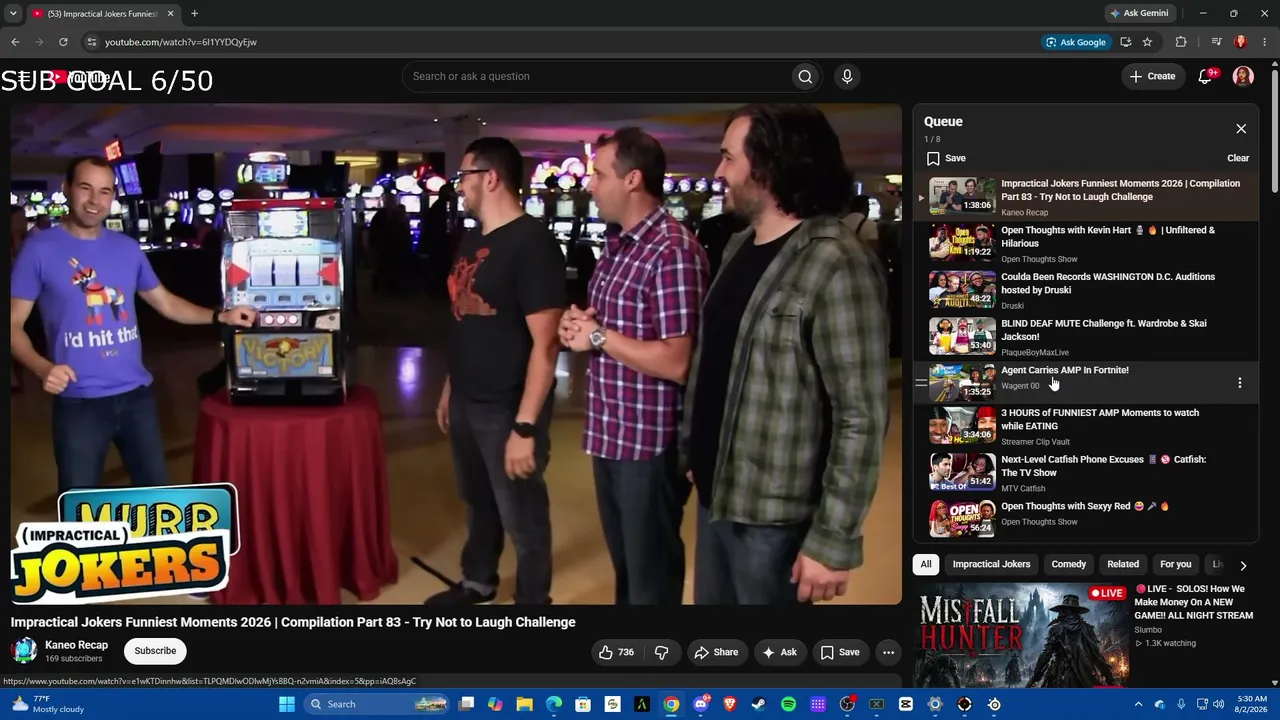Image resolution: width=1280 pixels, height=720 pixels.
Task: Open the YouTube account avatar menu
Action: coord(1243,76)
